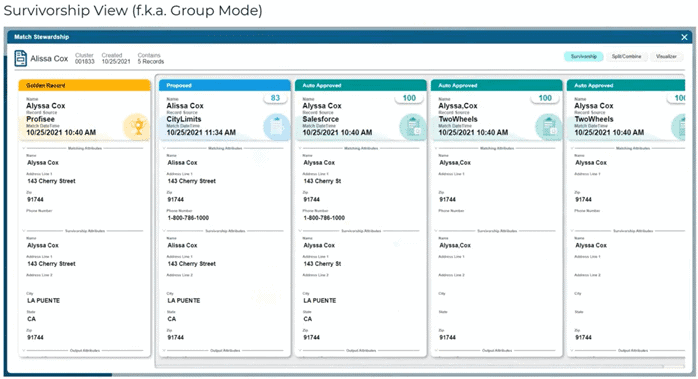Screen dimensions: 698x379
Task: Close the Match Stewardship window
Action: [x=684, y=37]
